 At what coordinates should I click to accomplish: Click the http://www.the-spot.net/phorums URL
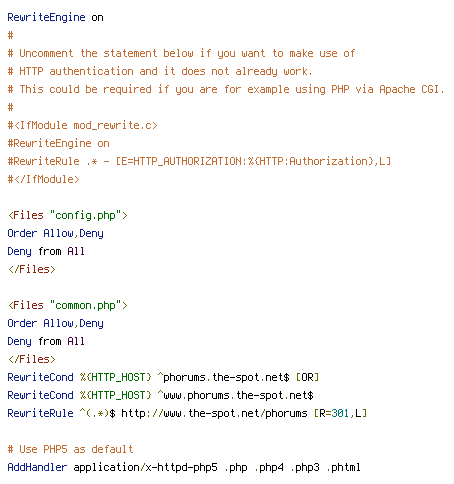point(214,413)
